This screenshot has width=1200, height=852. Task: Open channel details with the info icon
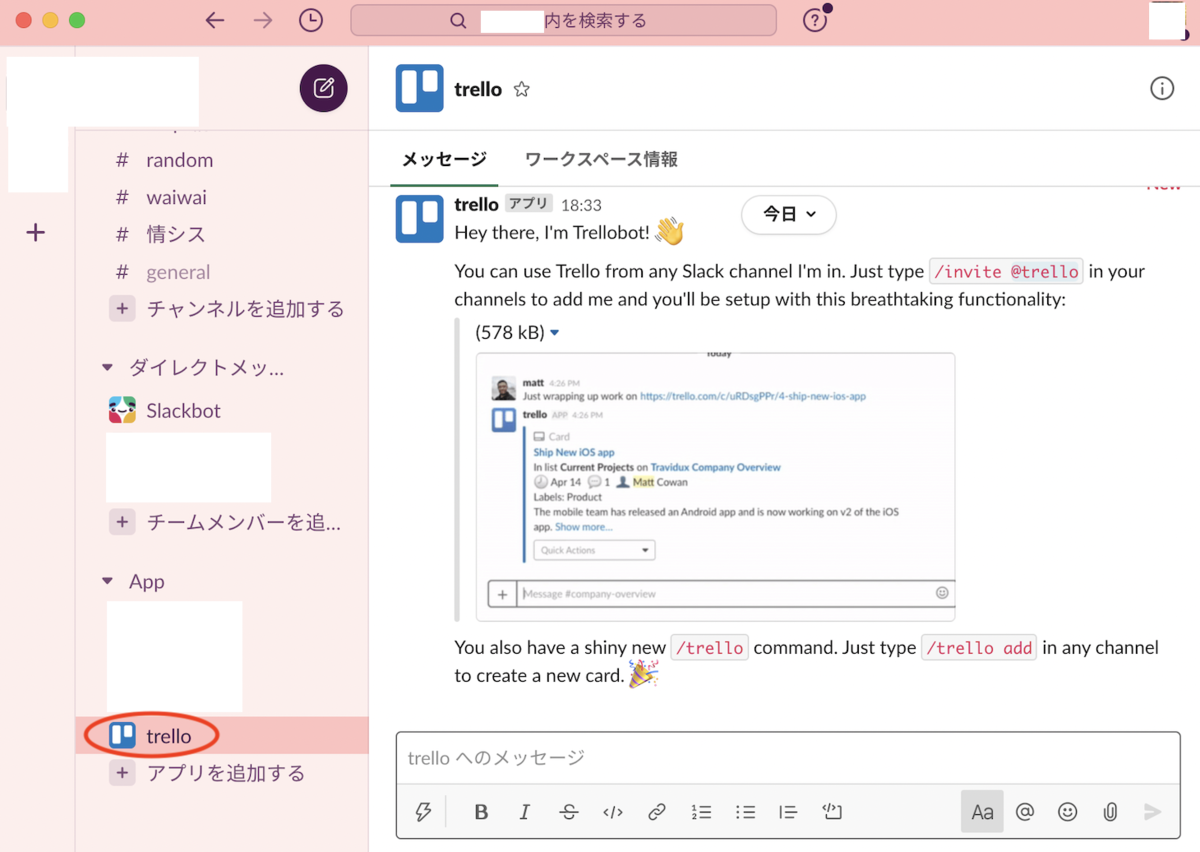[1162, 88]
